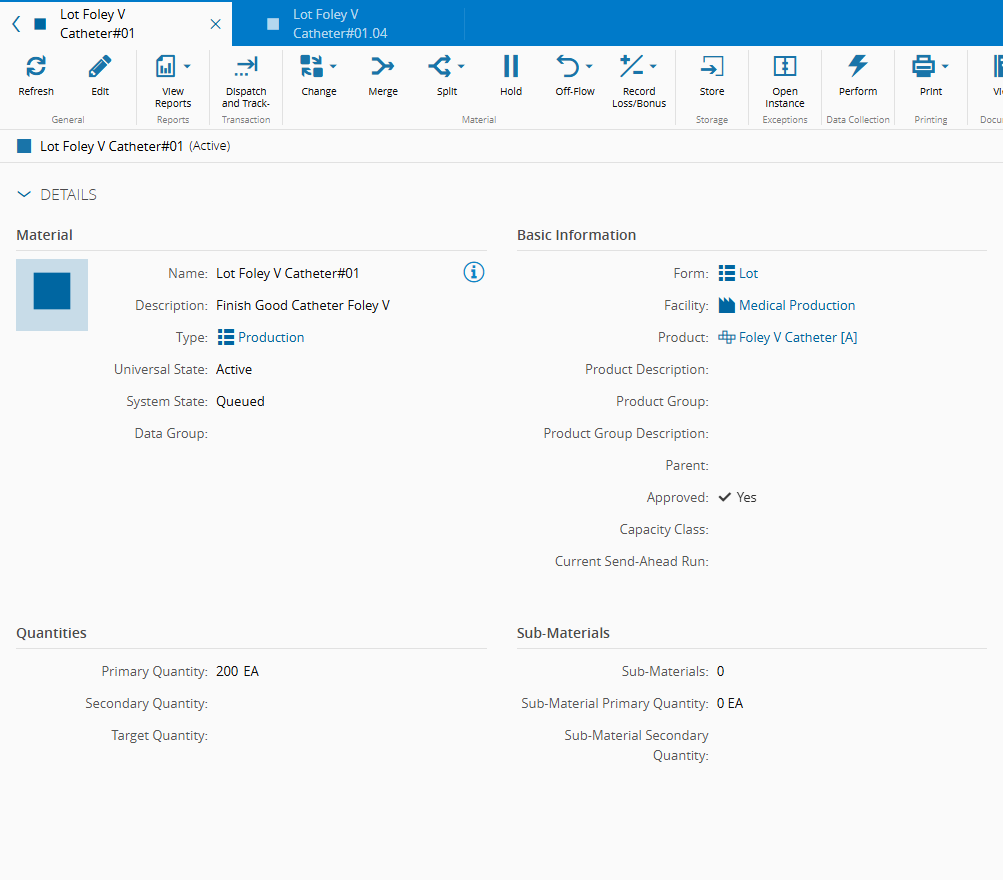Open the Medical Production facility link
Viewport: 1003px width, 880px height.
pos(796,305)
